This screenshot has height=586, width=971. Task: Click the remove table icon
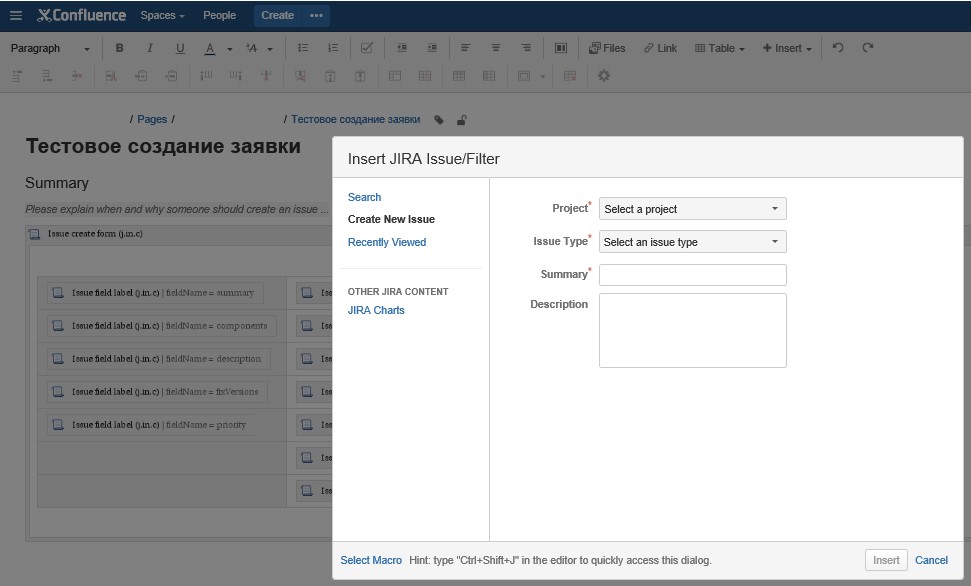(570, 76)
